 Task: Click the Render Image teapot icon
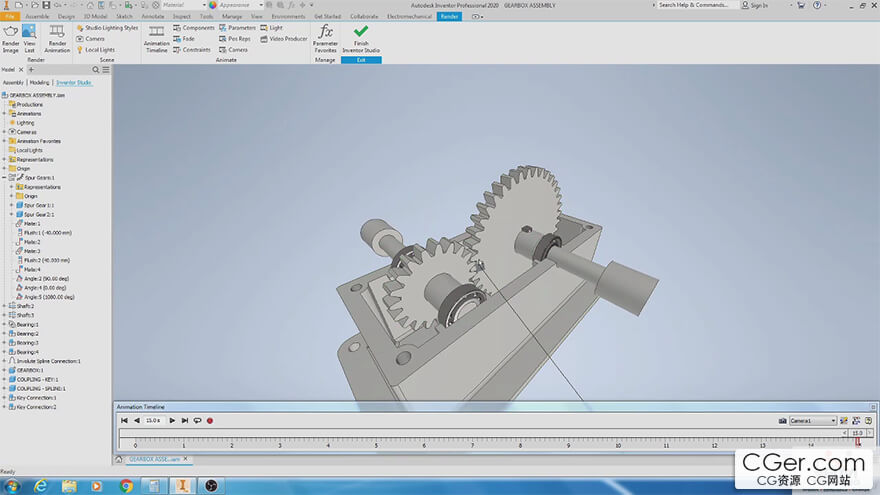pyautogui.click(x=10, y=32)
